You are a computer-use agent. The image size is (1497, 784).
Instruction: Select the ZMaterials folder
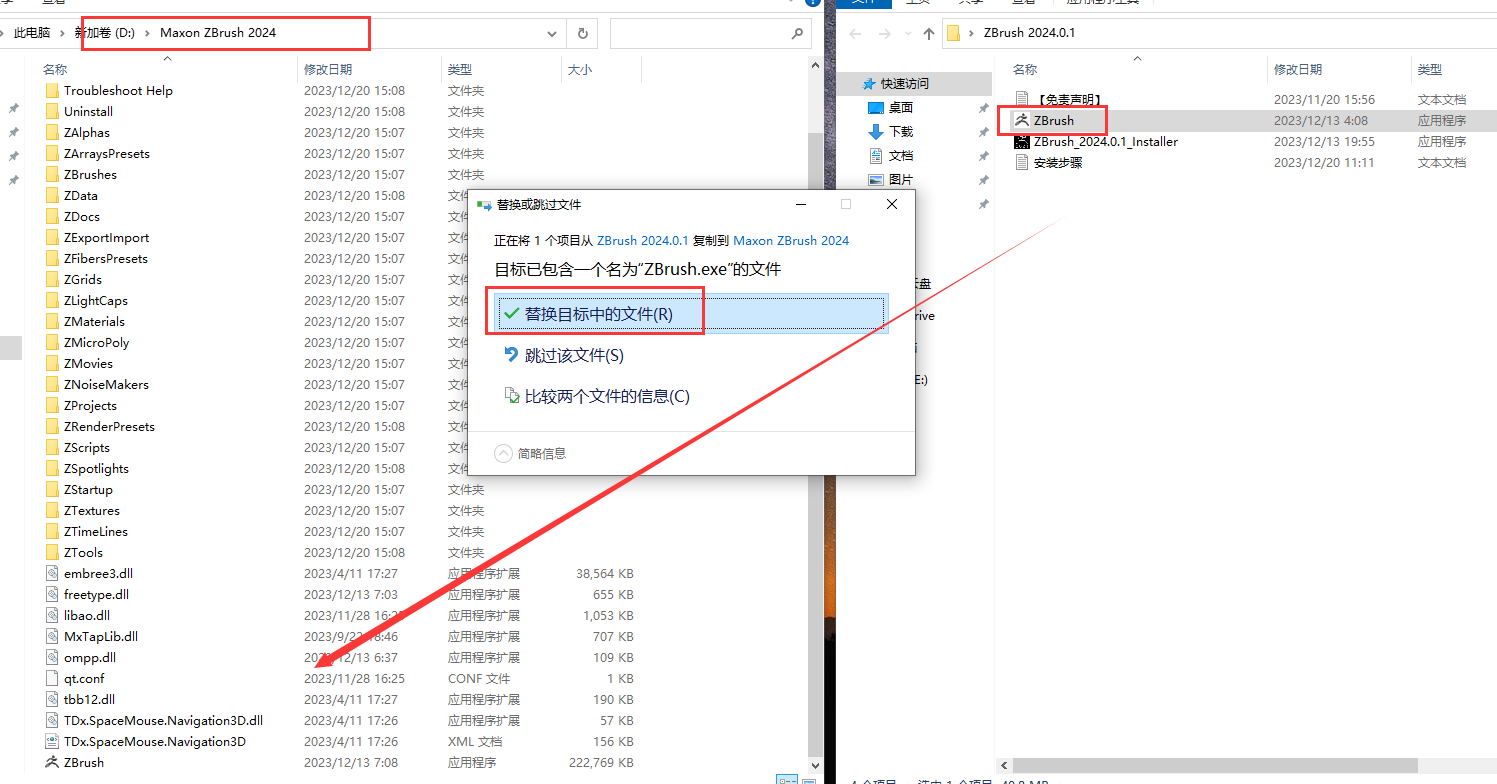click(x=94, y=321)
